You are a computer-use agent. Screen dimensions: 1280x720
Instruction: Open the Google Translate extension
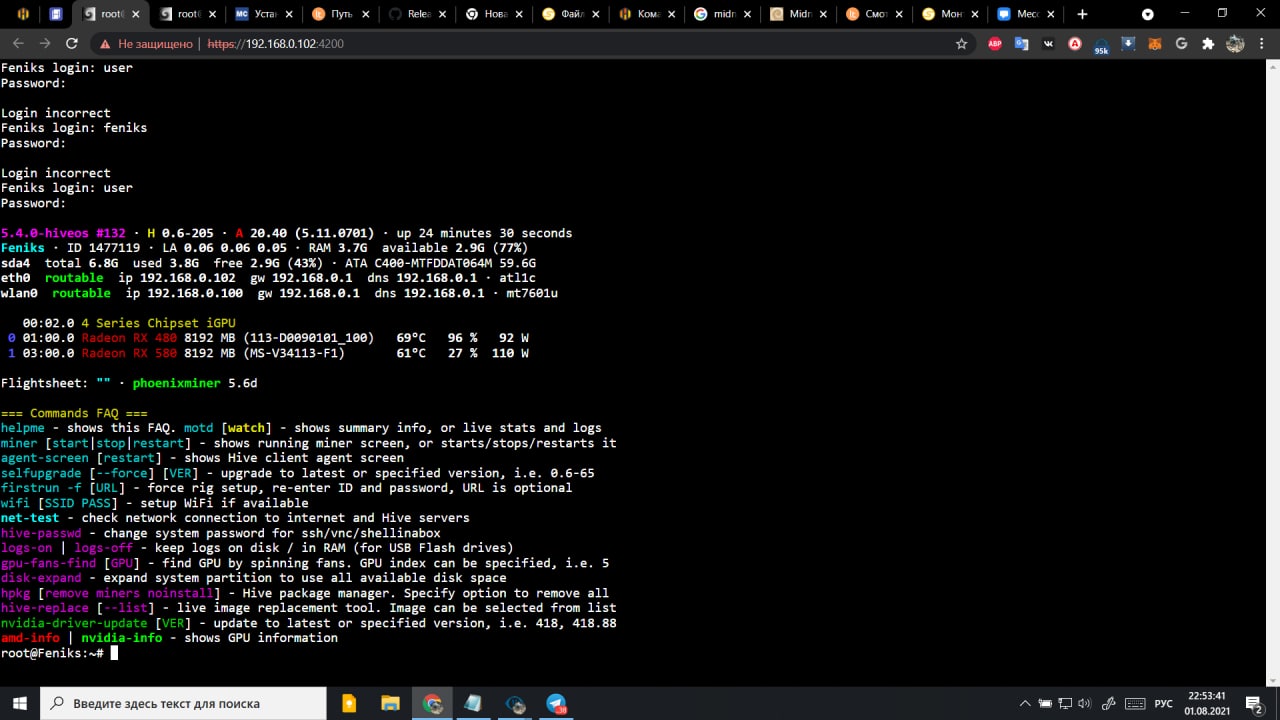(1022, 44)
